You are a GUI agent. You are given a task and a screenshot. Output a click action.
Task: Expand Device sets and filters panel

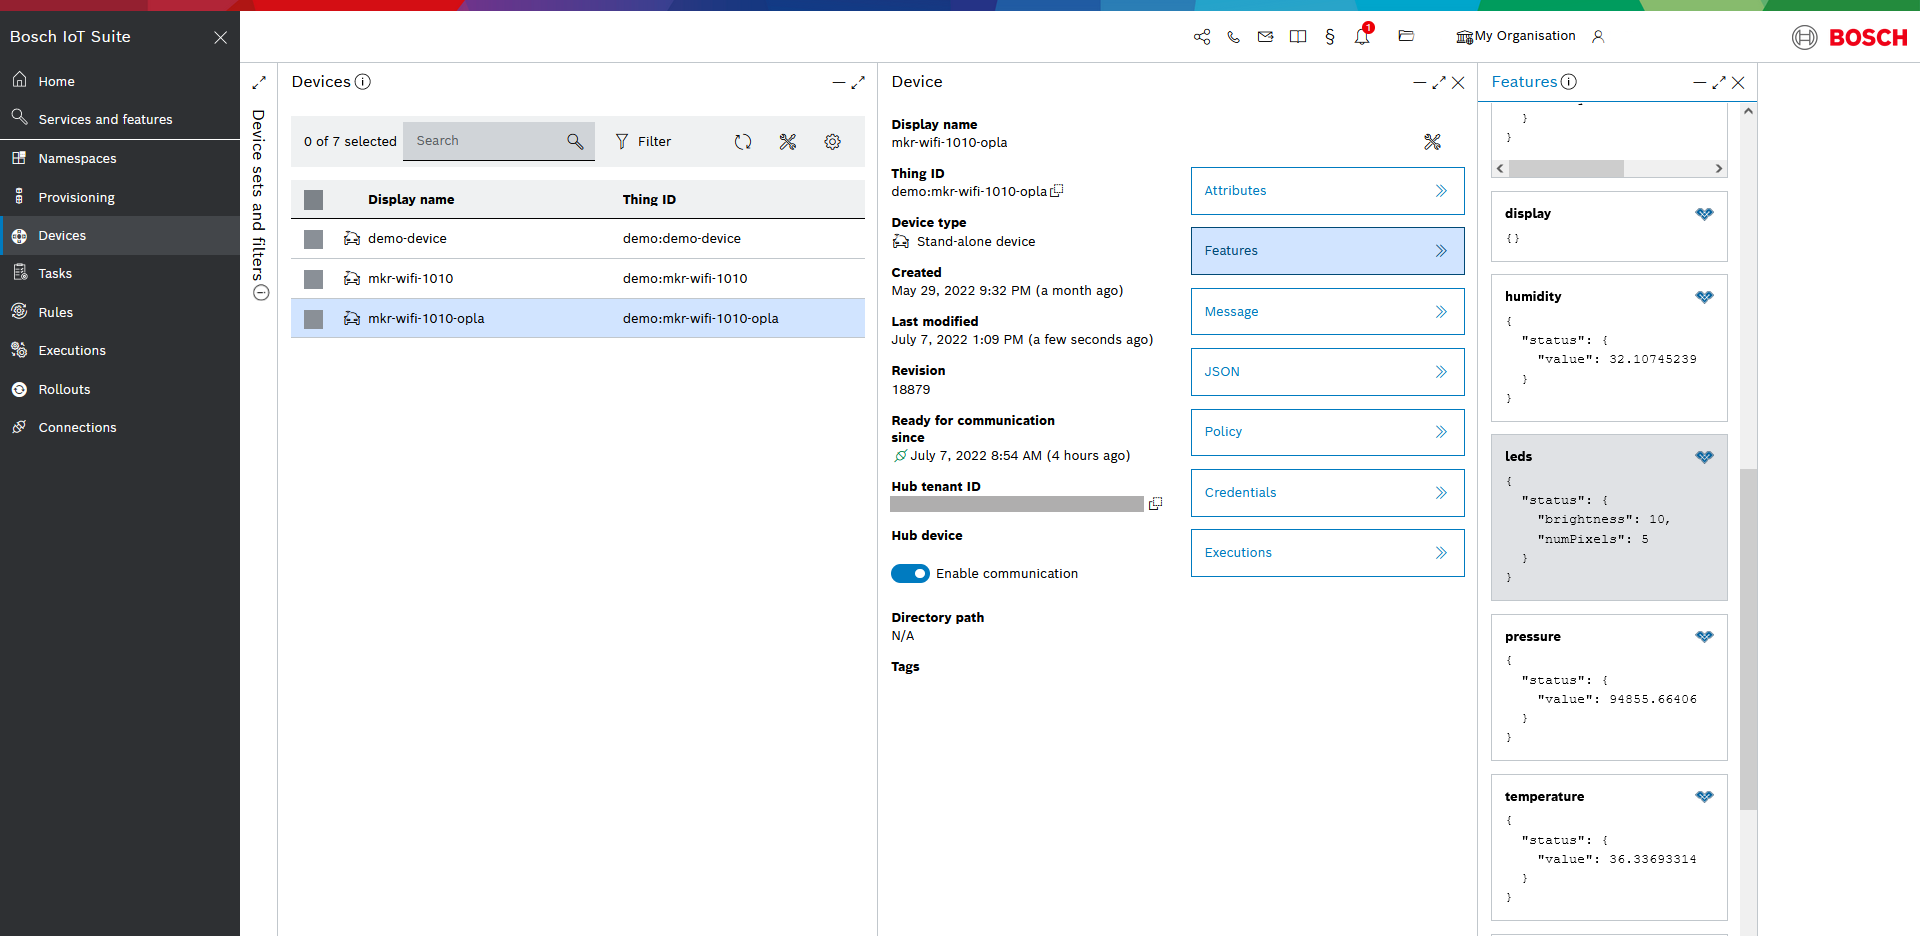point(259,83)
